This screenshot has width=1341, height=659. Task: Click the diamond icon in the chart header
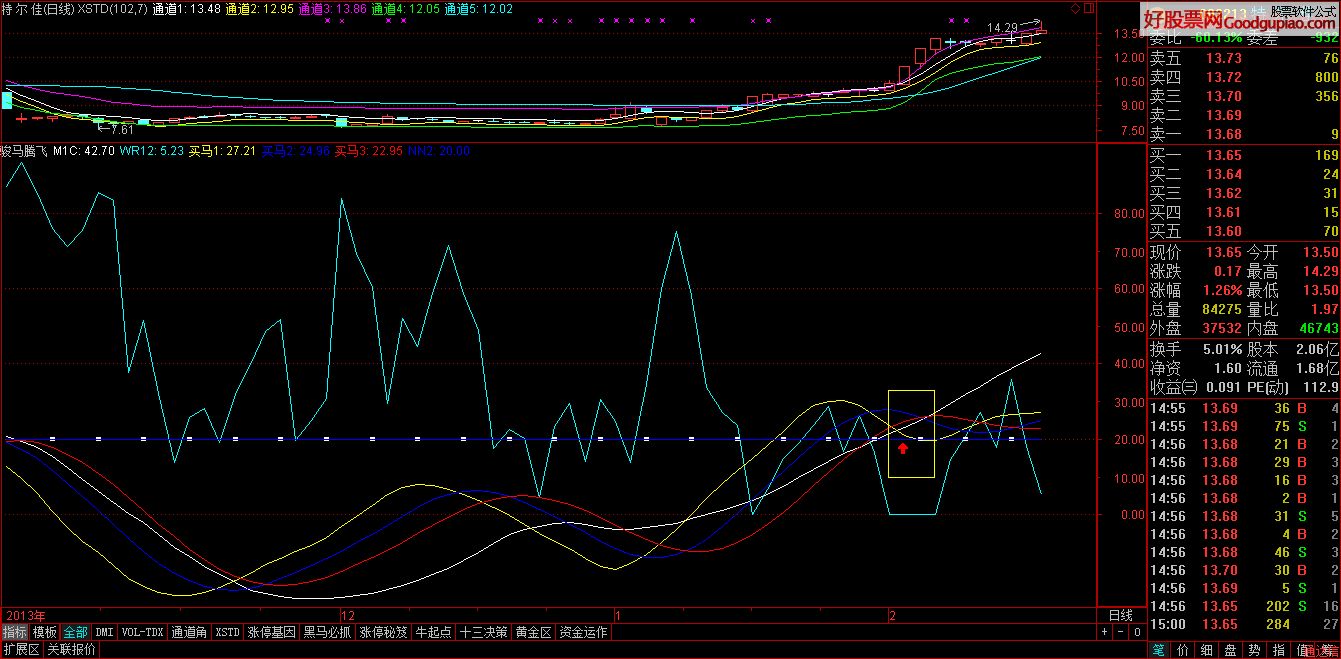point(1075,7)
